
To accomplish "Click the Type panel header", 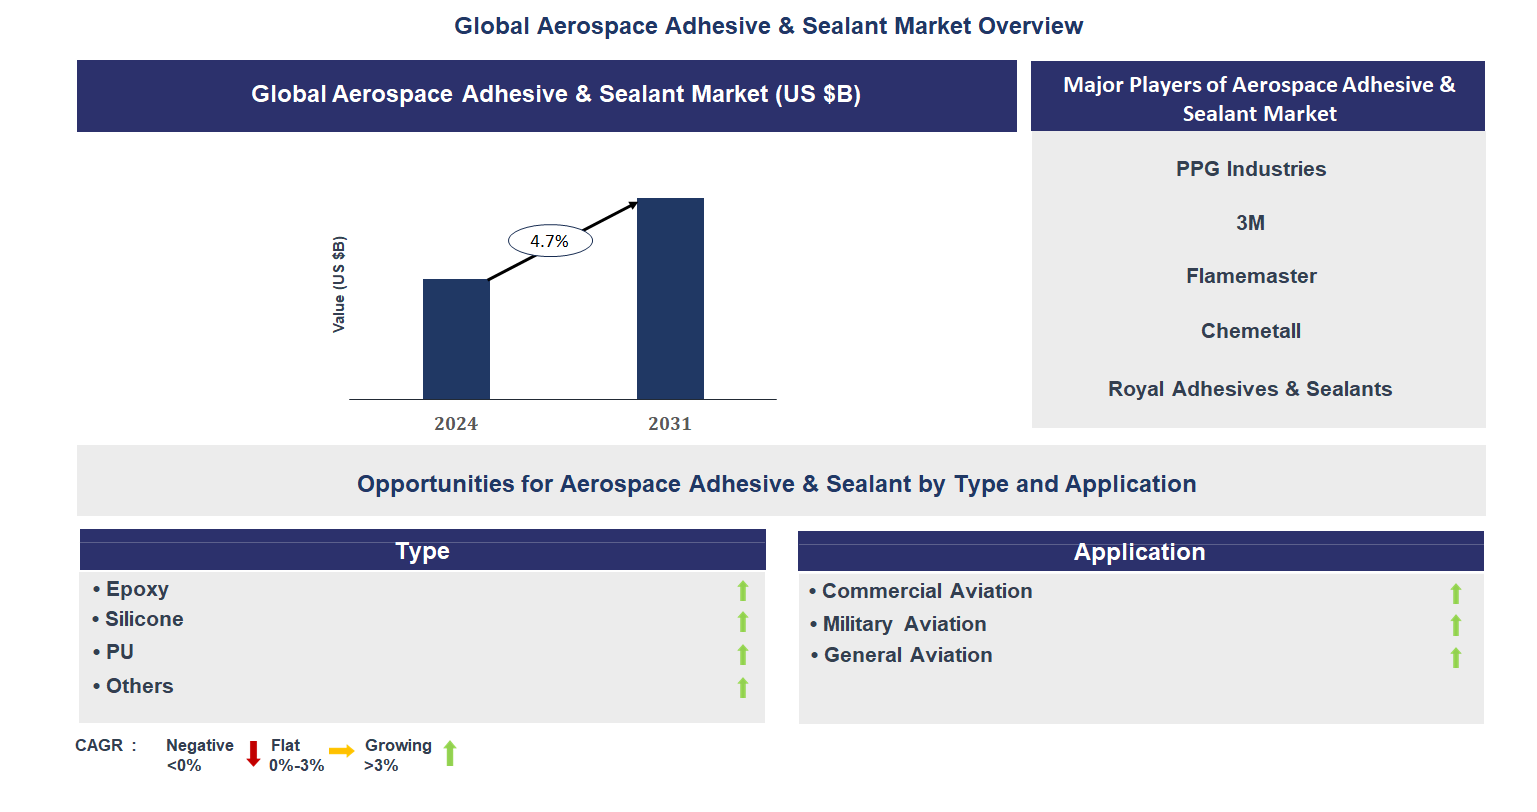I will (x=422, y=551).
